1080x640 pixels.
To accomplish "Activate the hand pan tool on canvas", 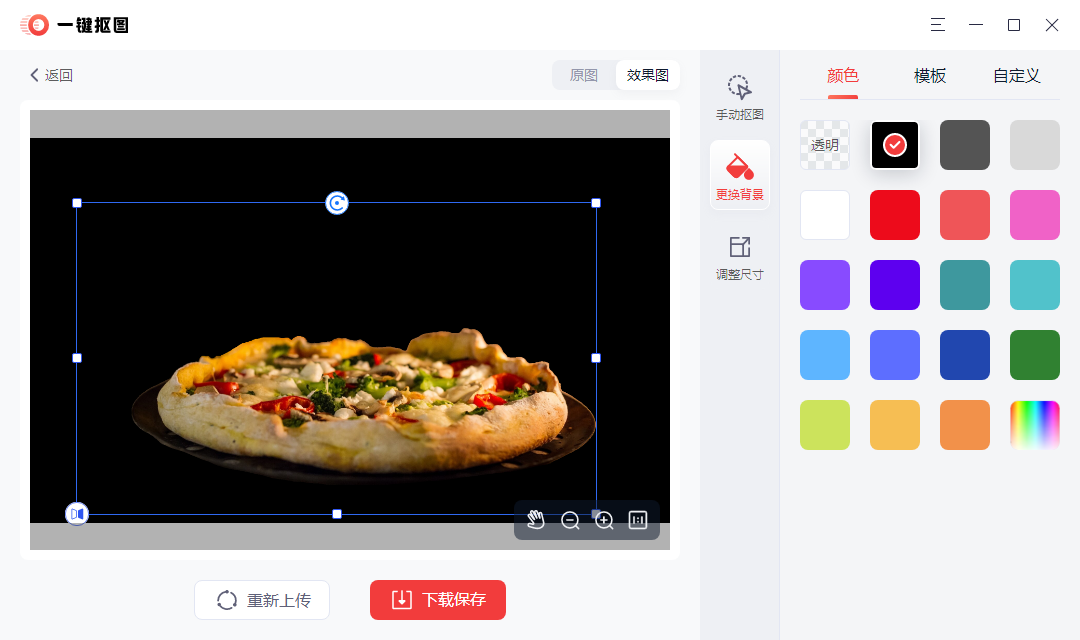I will pos(536,519).
